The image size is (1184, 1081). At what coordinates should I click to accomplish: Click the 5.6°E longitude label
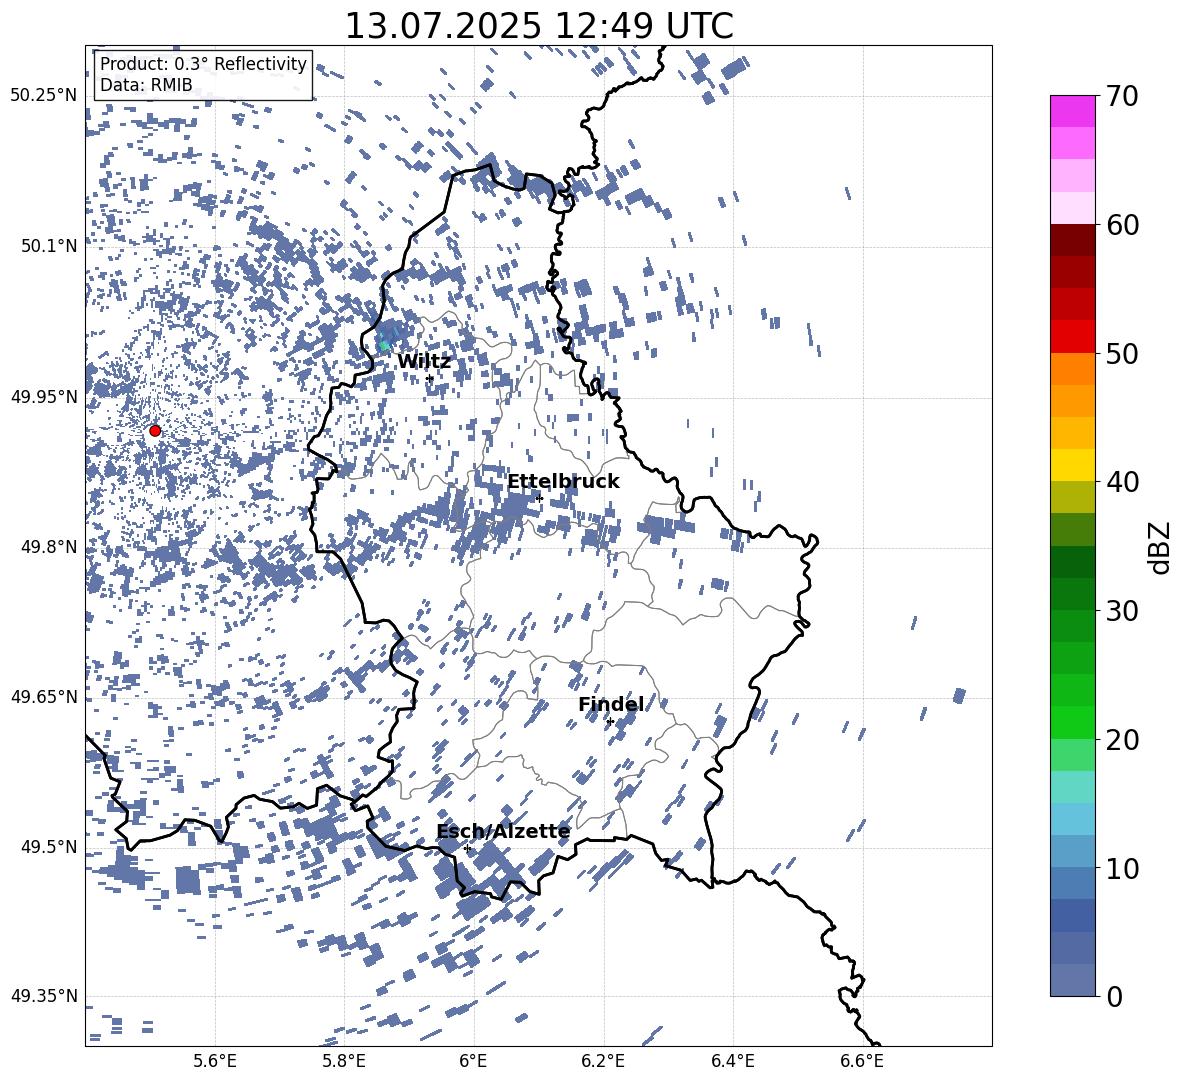tap(215, 1062)
